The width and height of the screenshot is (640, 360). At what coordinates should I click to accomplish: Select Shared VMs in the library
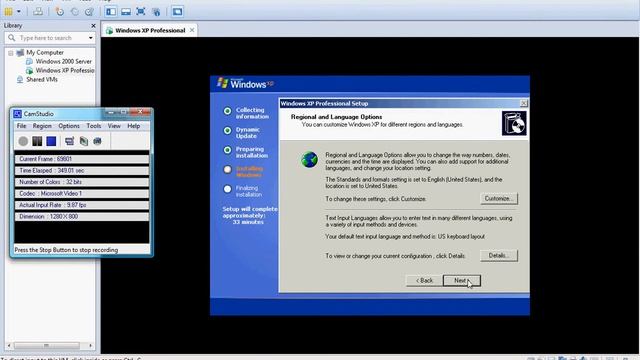(42, 79)
